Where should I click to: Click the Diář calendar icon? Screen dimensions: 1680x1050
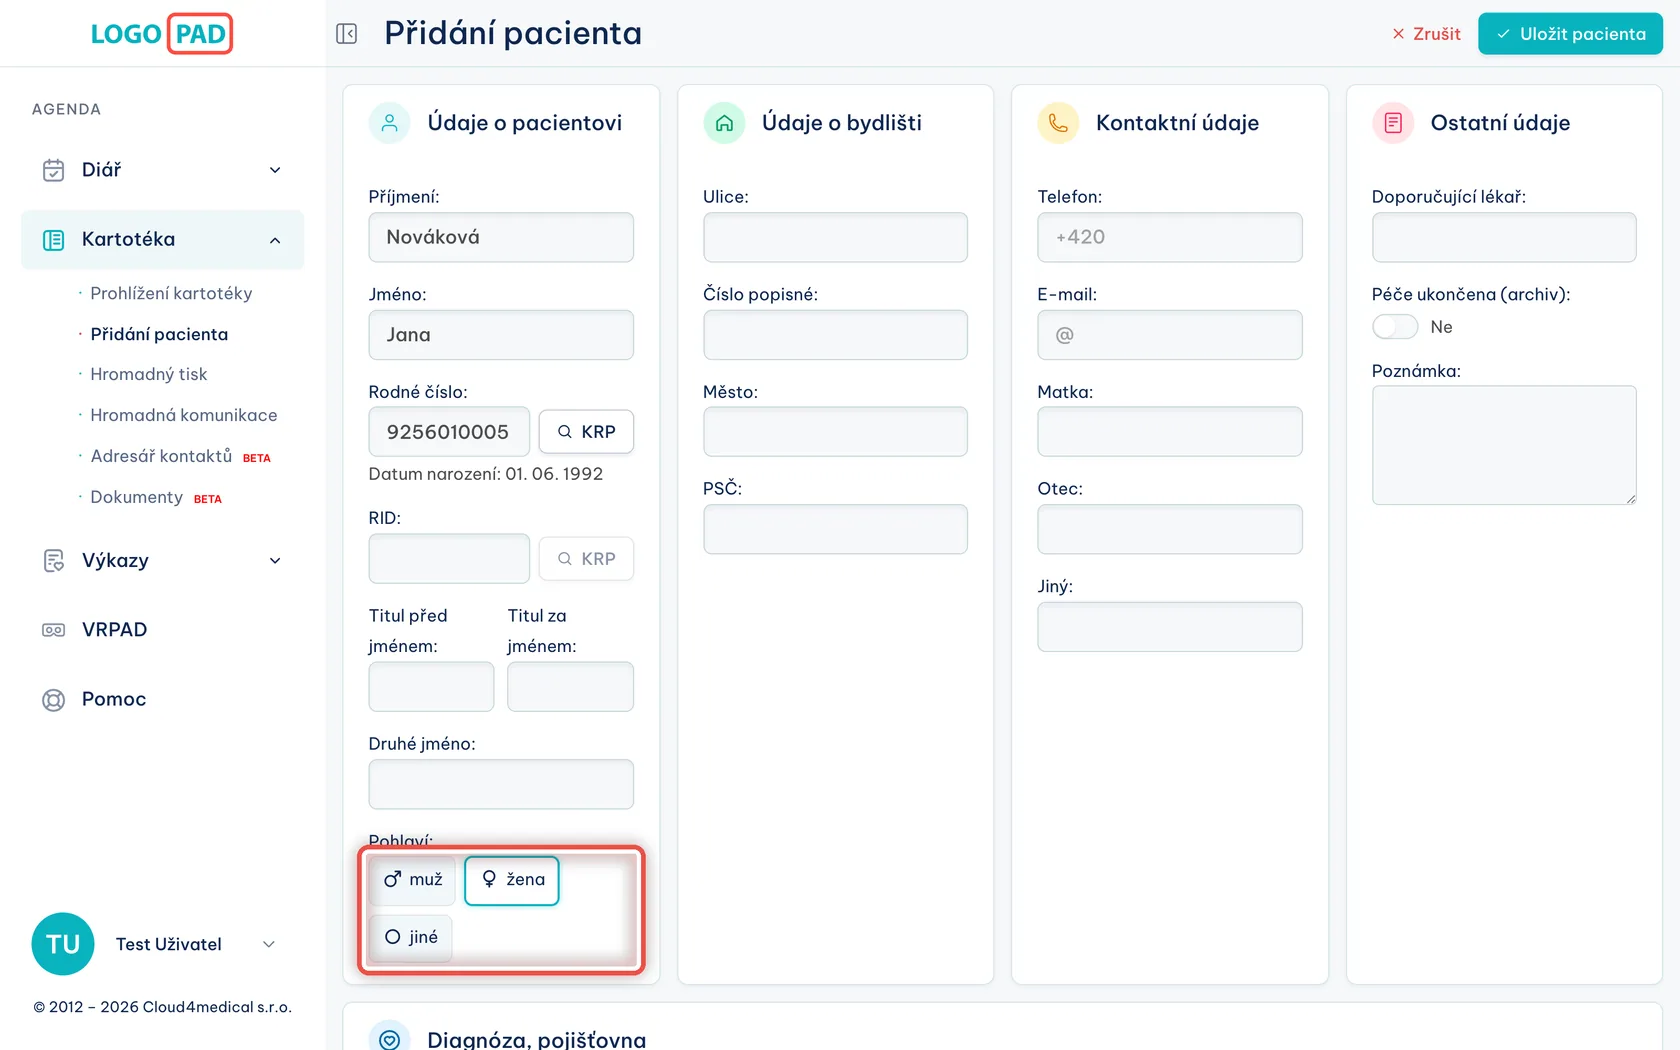[53, 170]
